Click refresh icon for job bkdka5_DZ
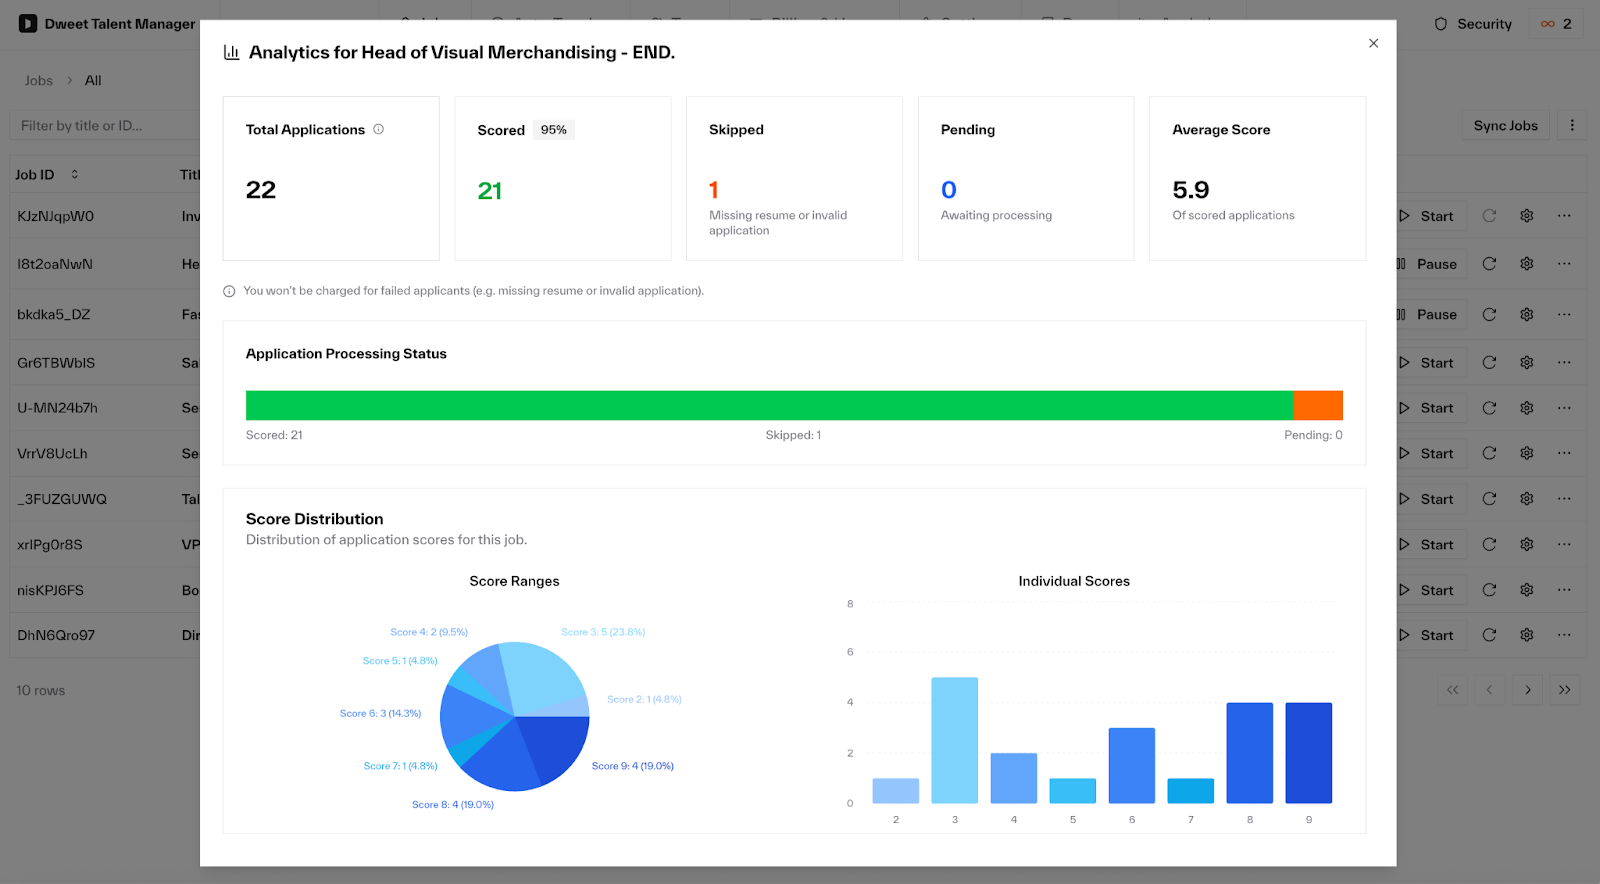Screen dimensions: 1600x884 pyautogui.click(x=1489, y=314)
